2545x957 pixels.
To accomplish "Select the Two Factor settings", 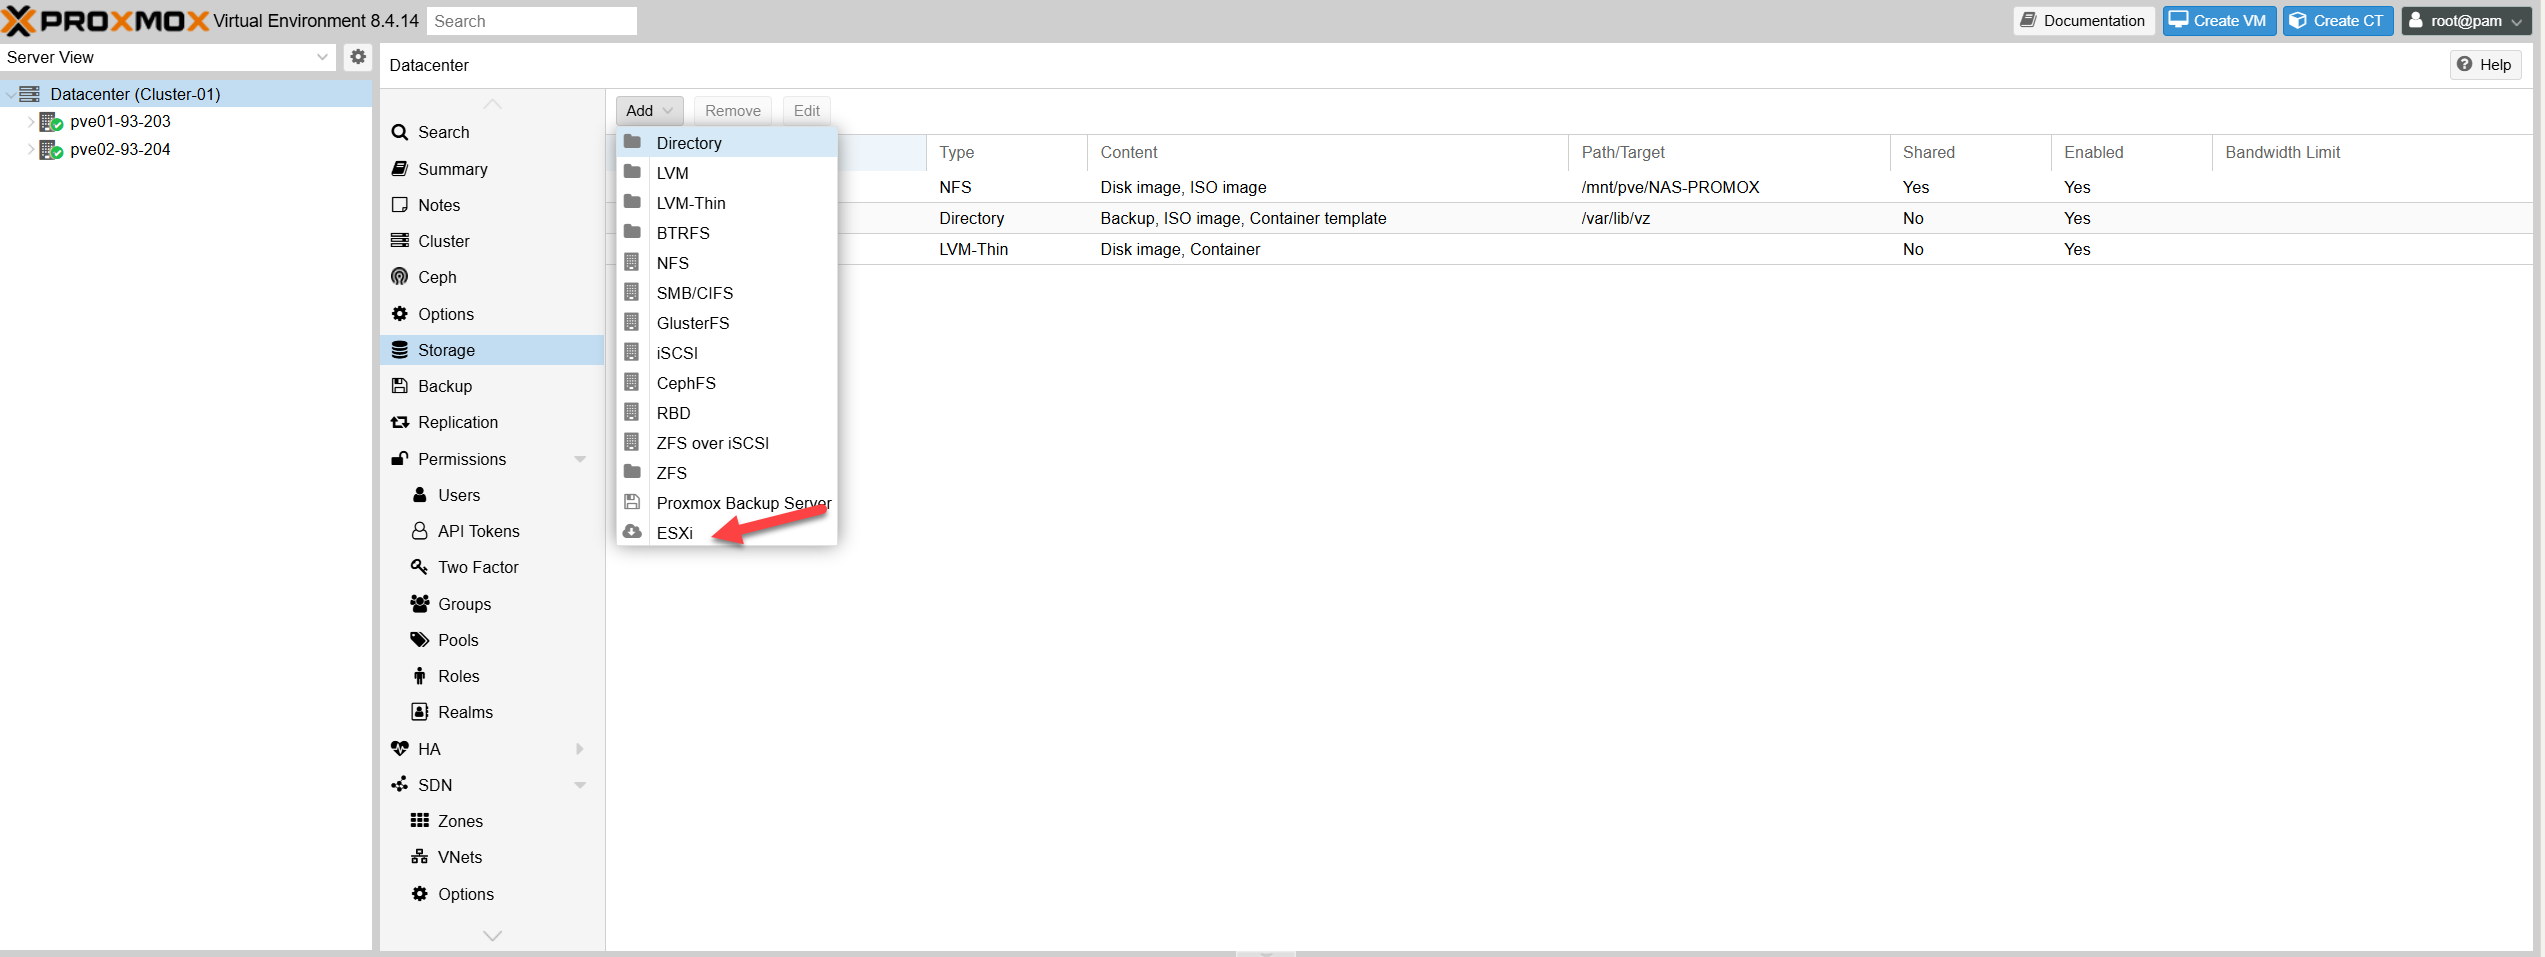I will pyautogui.click(x=478, y=567).
